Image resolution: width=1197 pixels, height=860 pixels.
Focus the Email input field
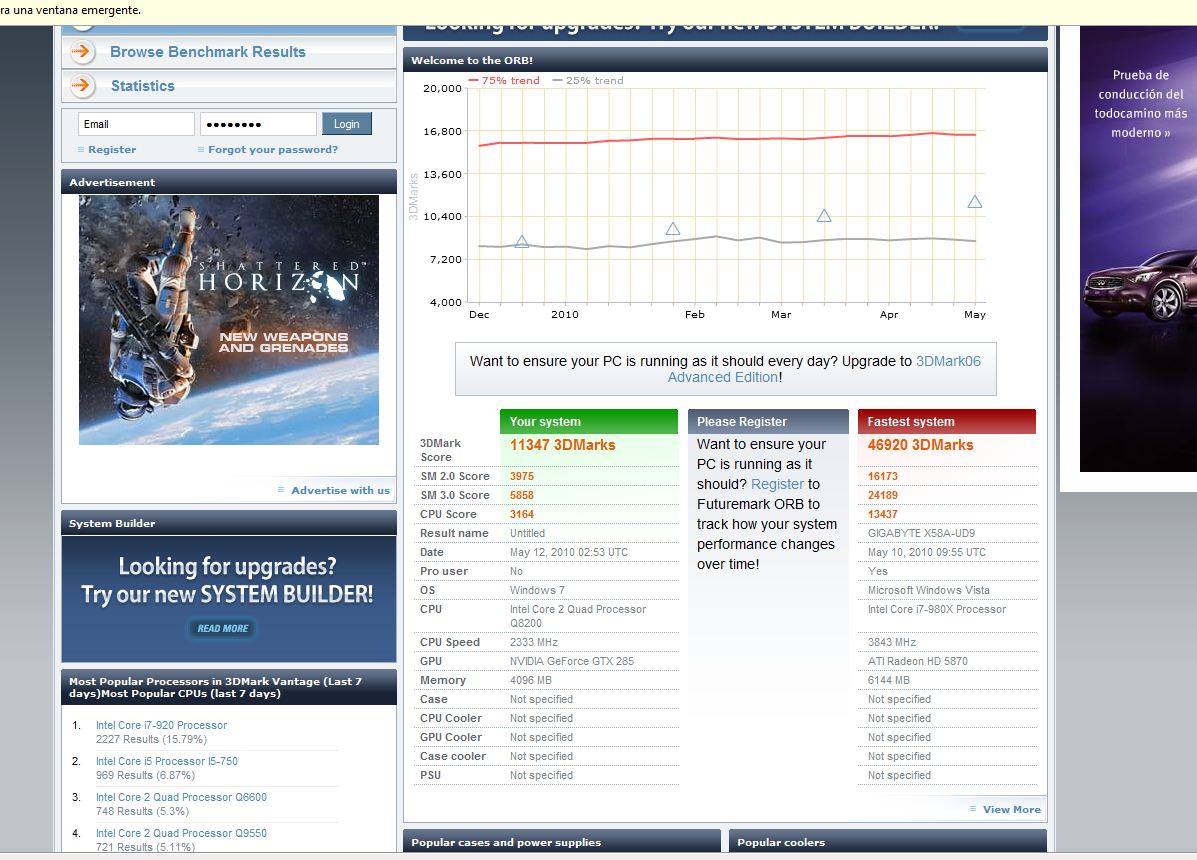click(136, 124)
